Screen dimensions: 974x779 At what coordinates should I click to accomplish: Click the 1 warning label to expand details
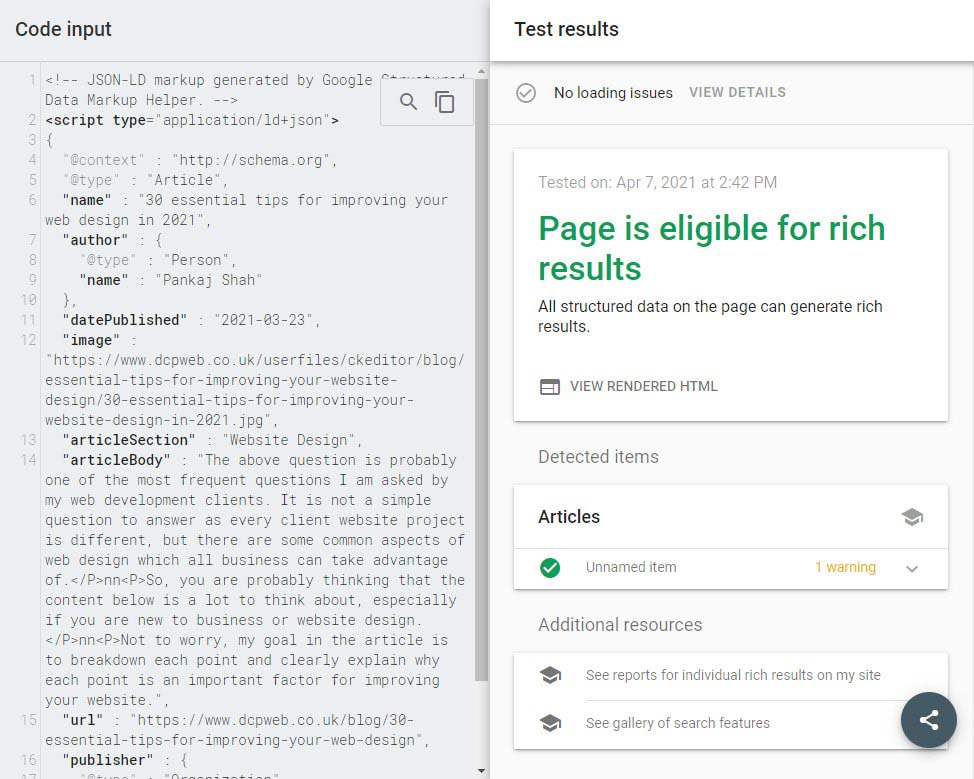pos(845,566)
